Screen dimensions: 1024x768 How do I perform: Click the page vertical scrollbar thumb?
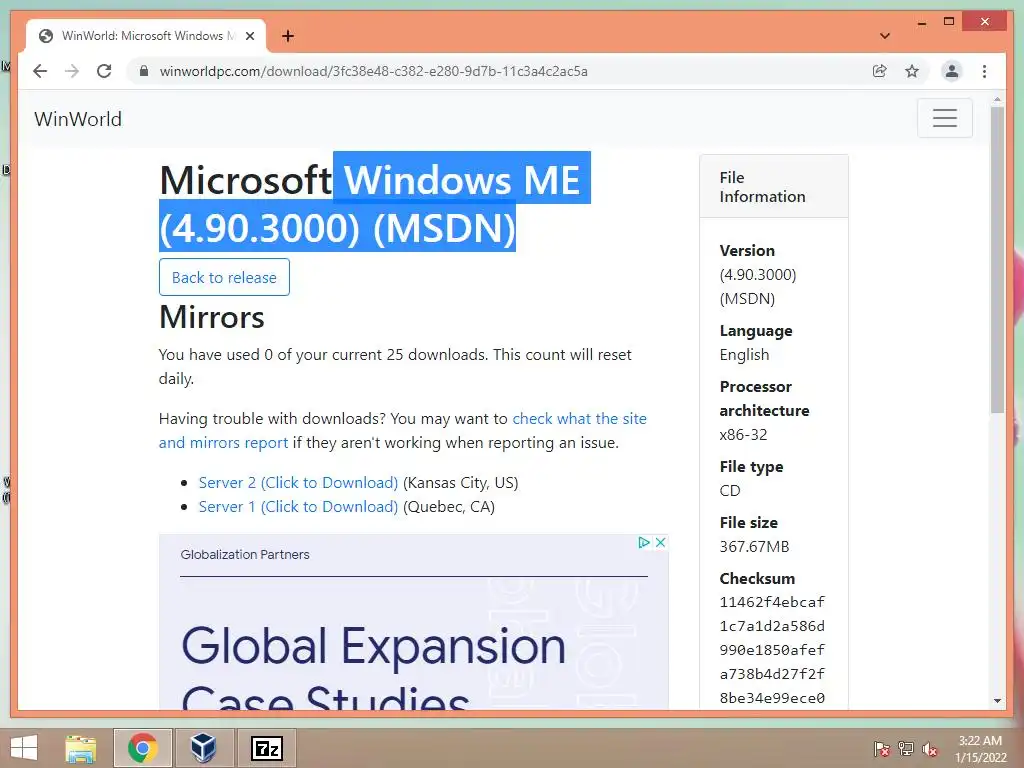tap(997, 260)
